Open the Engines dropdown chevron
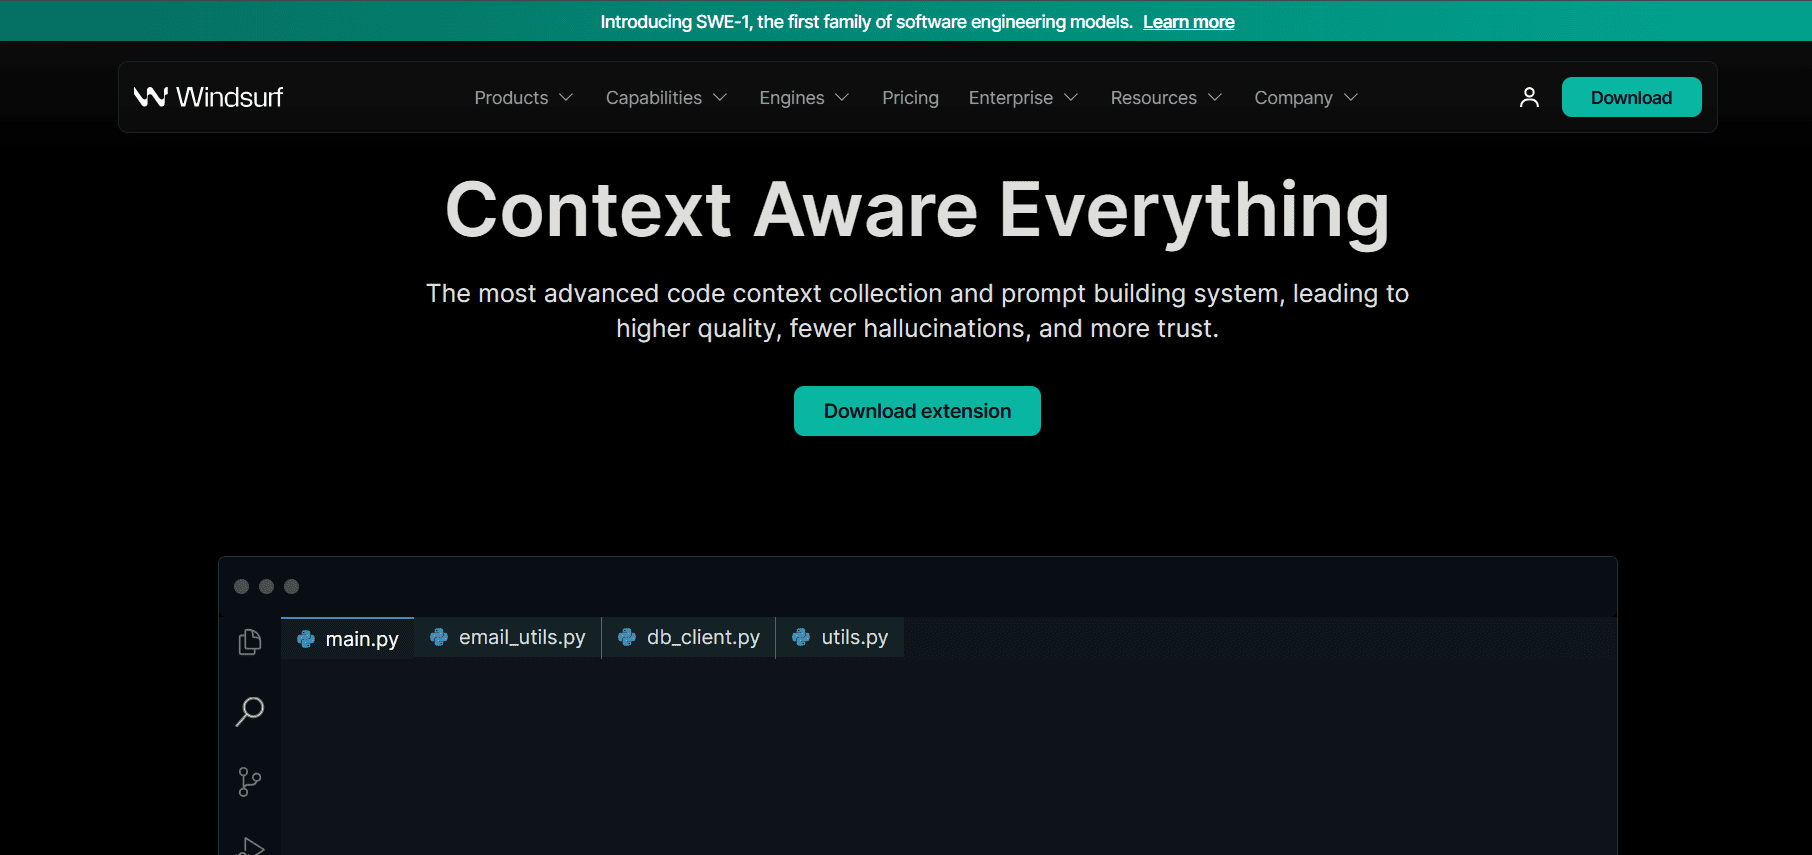Viewport: 1812px width, 855px height. coord(842,98)
